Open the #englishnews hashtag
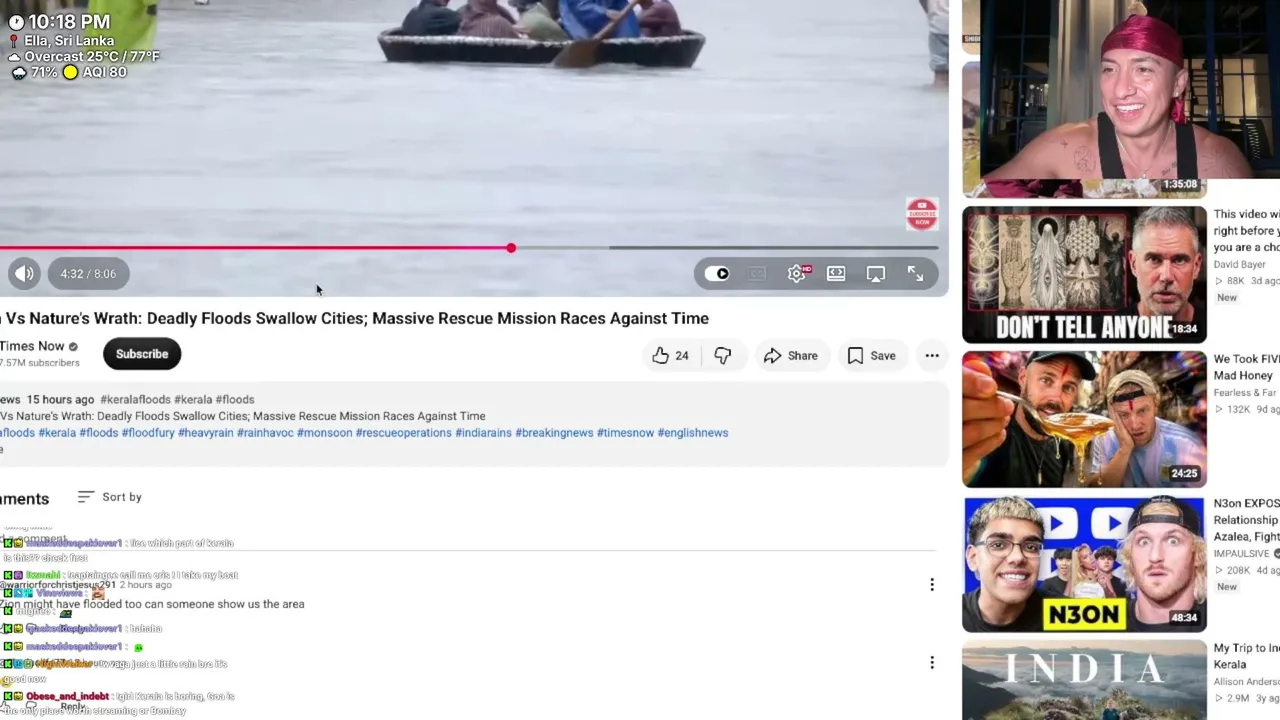Screen dimensions: 1280x720 [x=693, y=433]
